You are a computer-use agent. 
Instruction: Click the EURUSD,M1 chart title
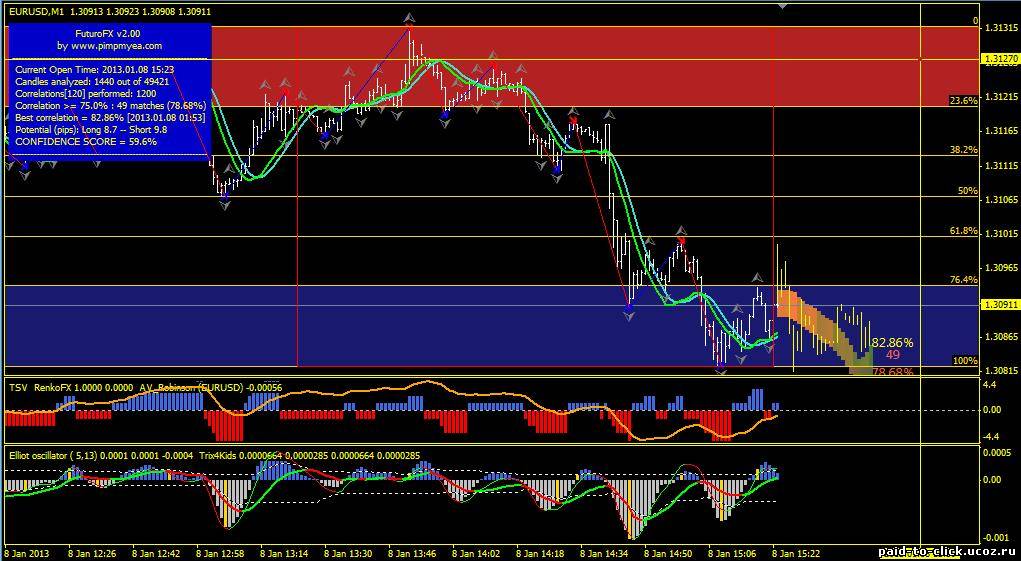pos(35,10)
